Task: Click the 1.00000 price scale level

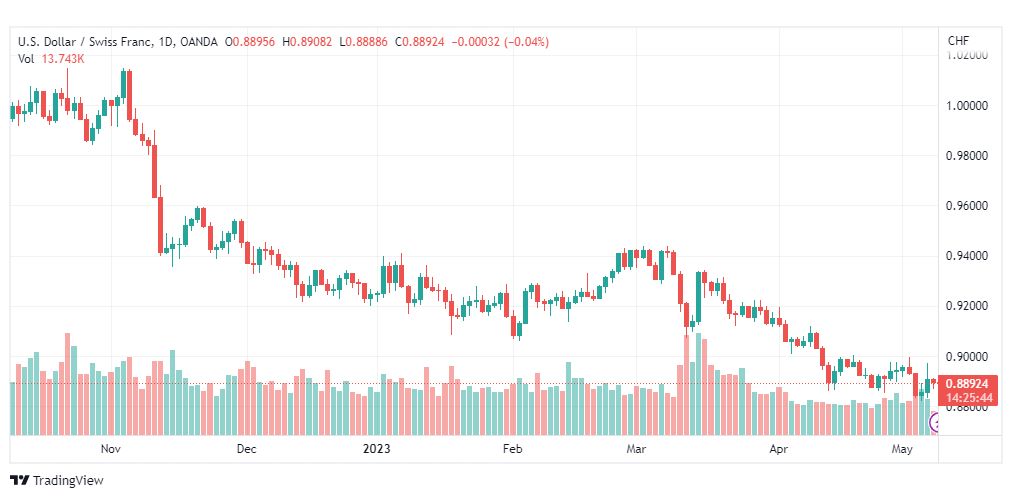Action: coord(968,105)
